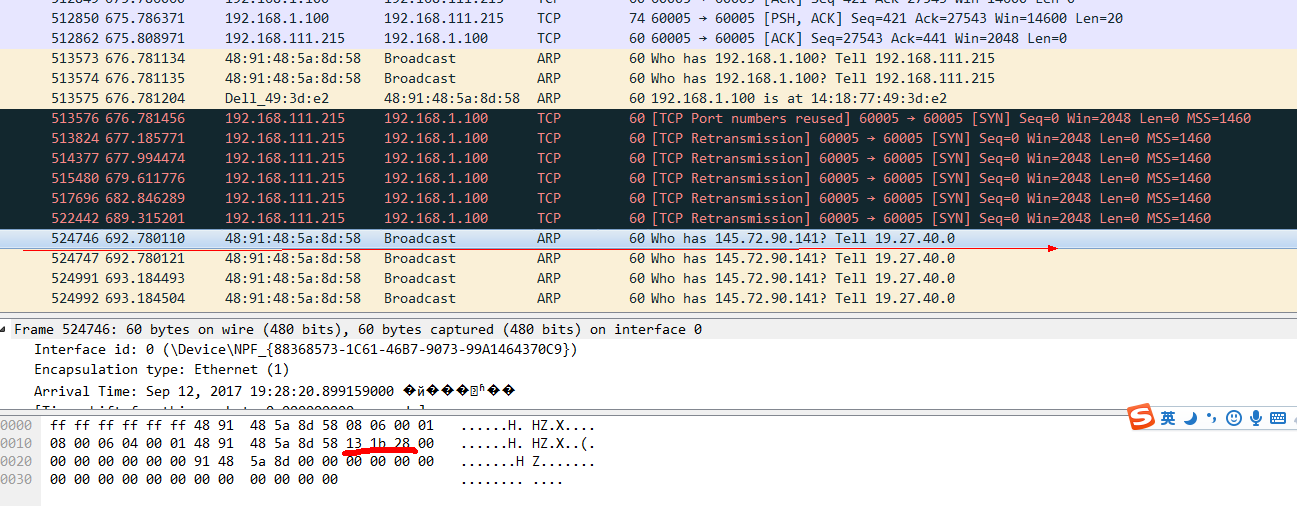Viewport: 1297px width, 506px height.
Task: Select ARP packet 524992 row
Action: (648, 298)
